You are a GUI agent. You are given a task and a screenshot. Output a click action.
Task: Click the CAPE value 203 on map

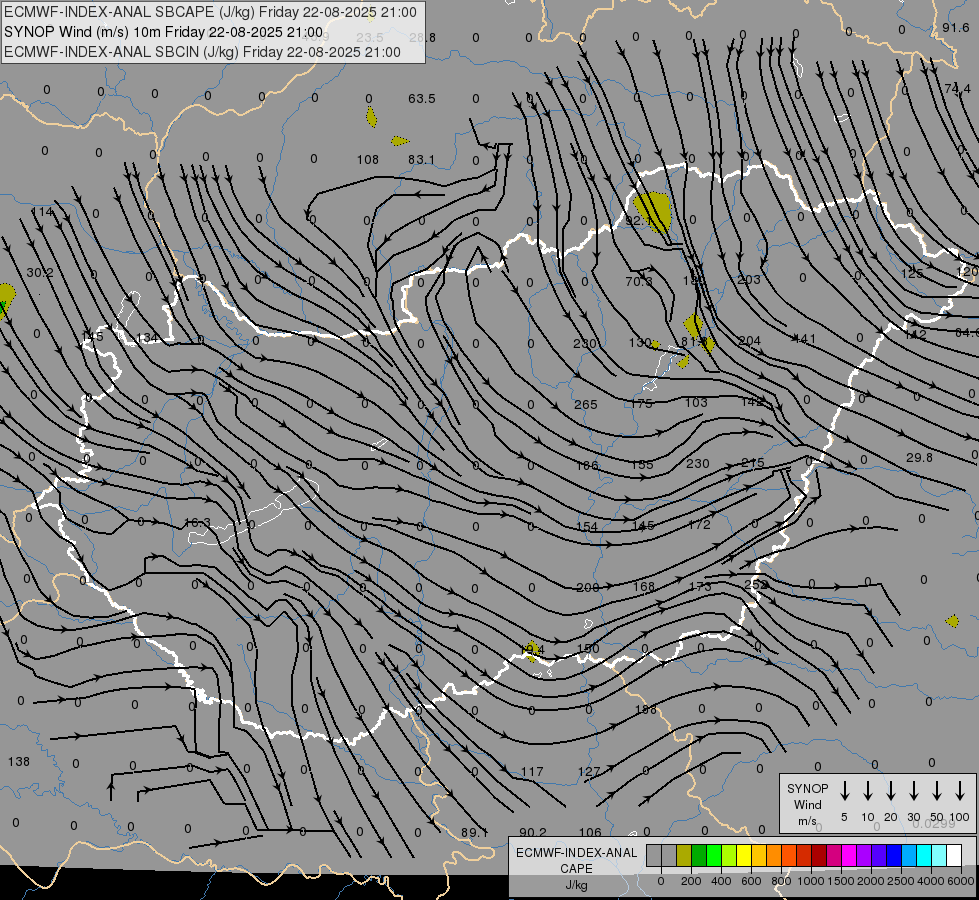coord(749,280)
